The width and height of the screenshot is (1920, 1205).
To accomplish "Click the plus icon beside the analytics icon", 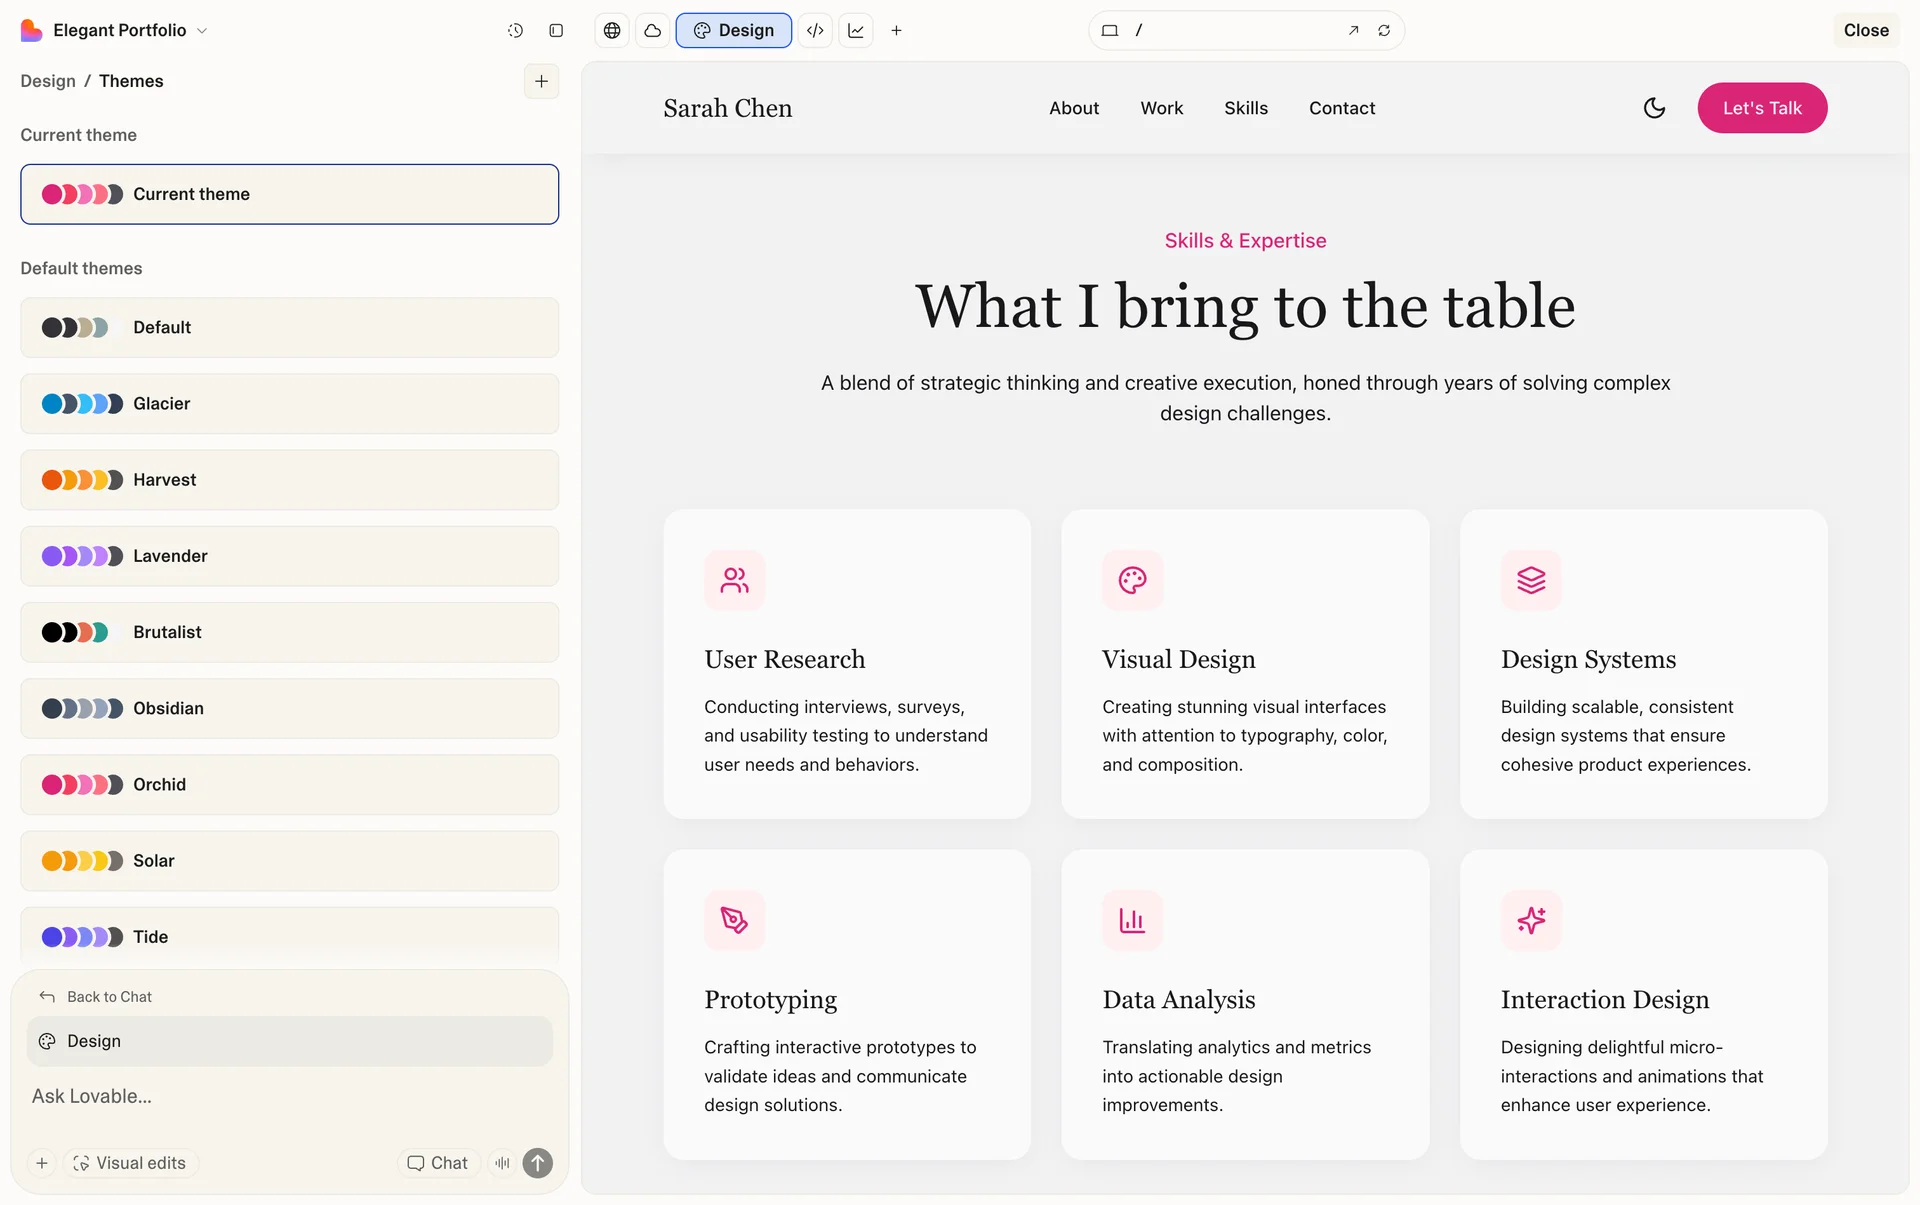I will [896, 30].
